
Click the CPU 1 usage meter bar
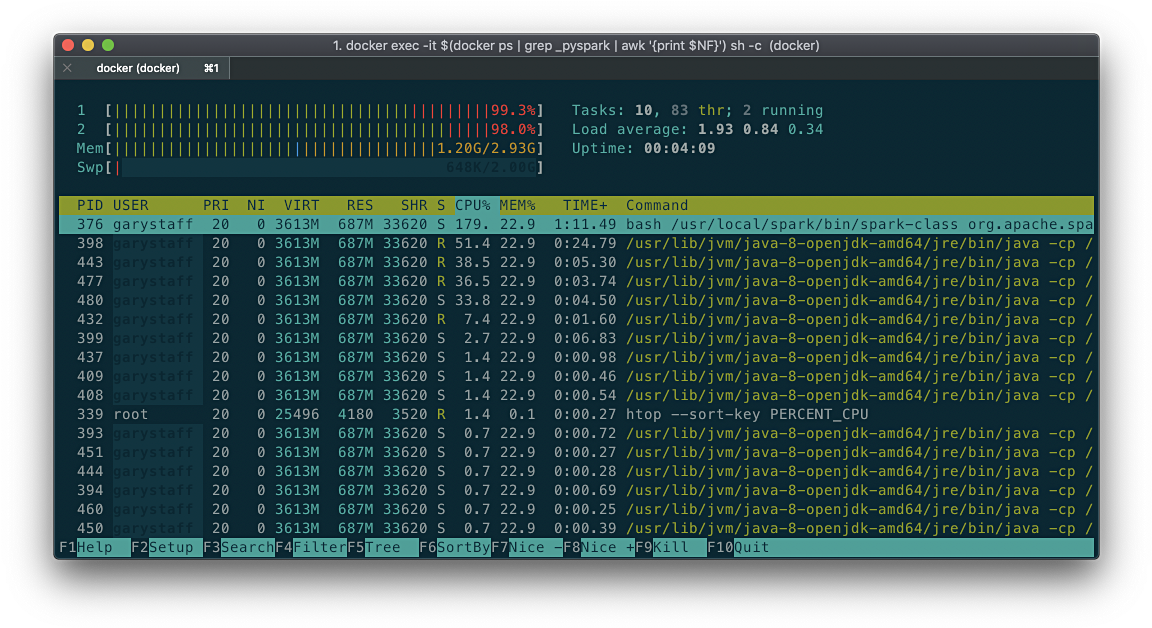coord(300,110)
